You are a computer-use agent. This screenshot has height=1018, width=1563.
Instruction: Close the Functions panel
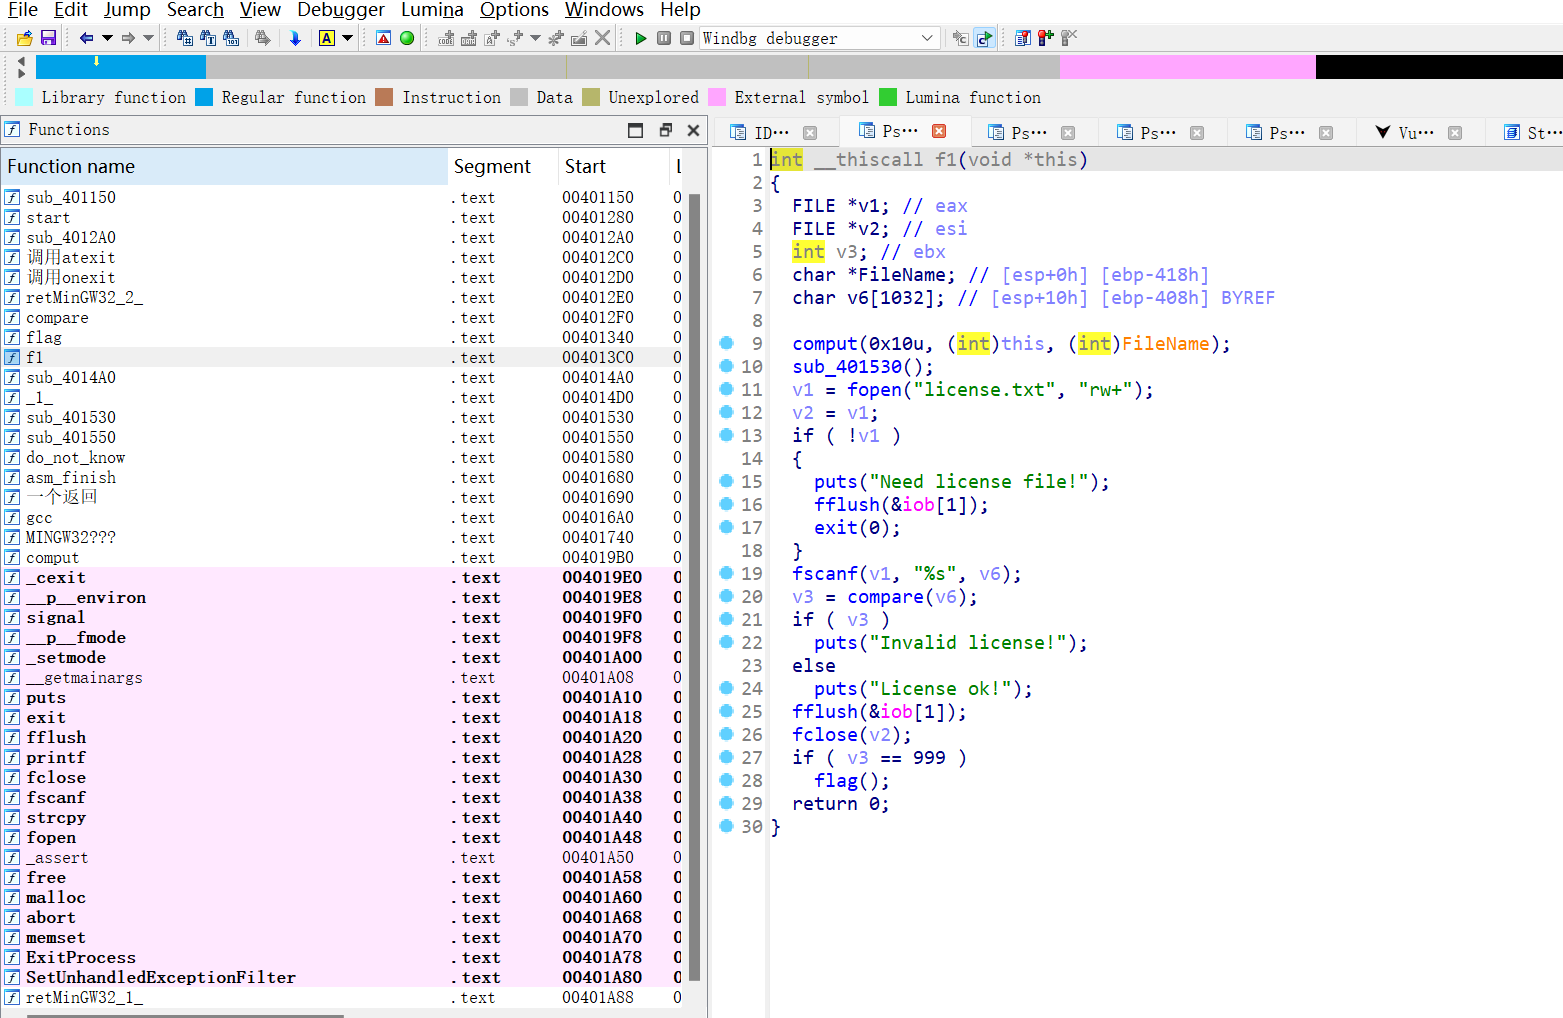(x=693, y=130)
